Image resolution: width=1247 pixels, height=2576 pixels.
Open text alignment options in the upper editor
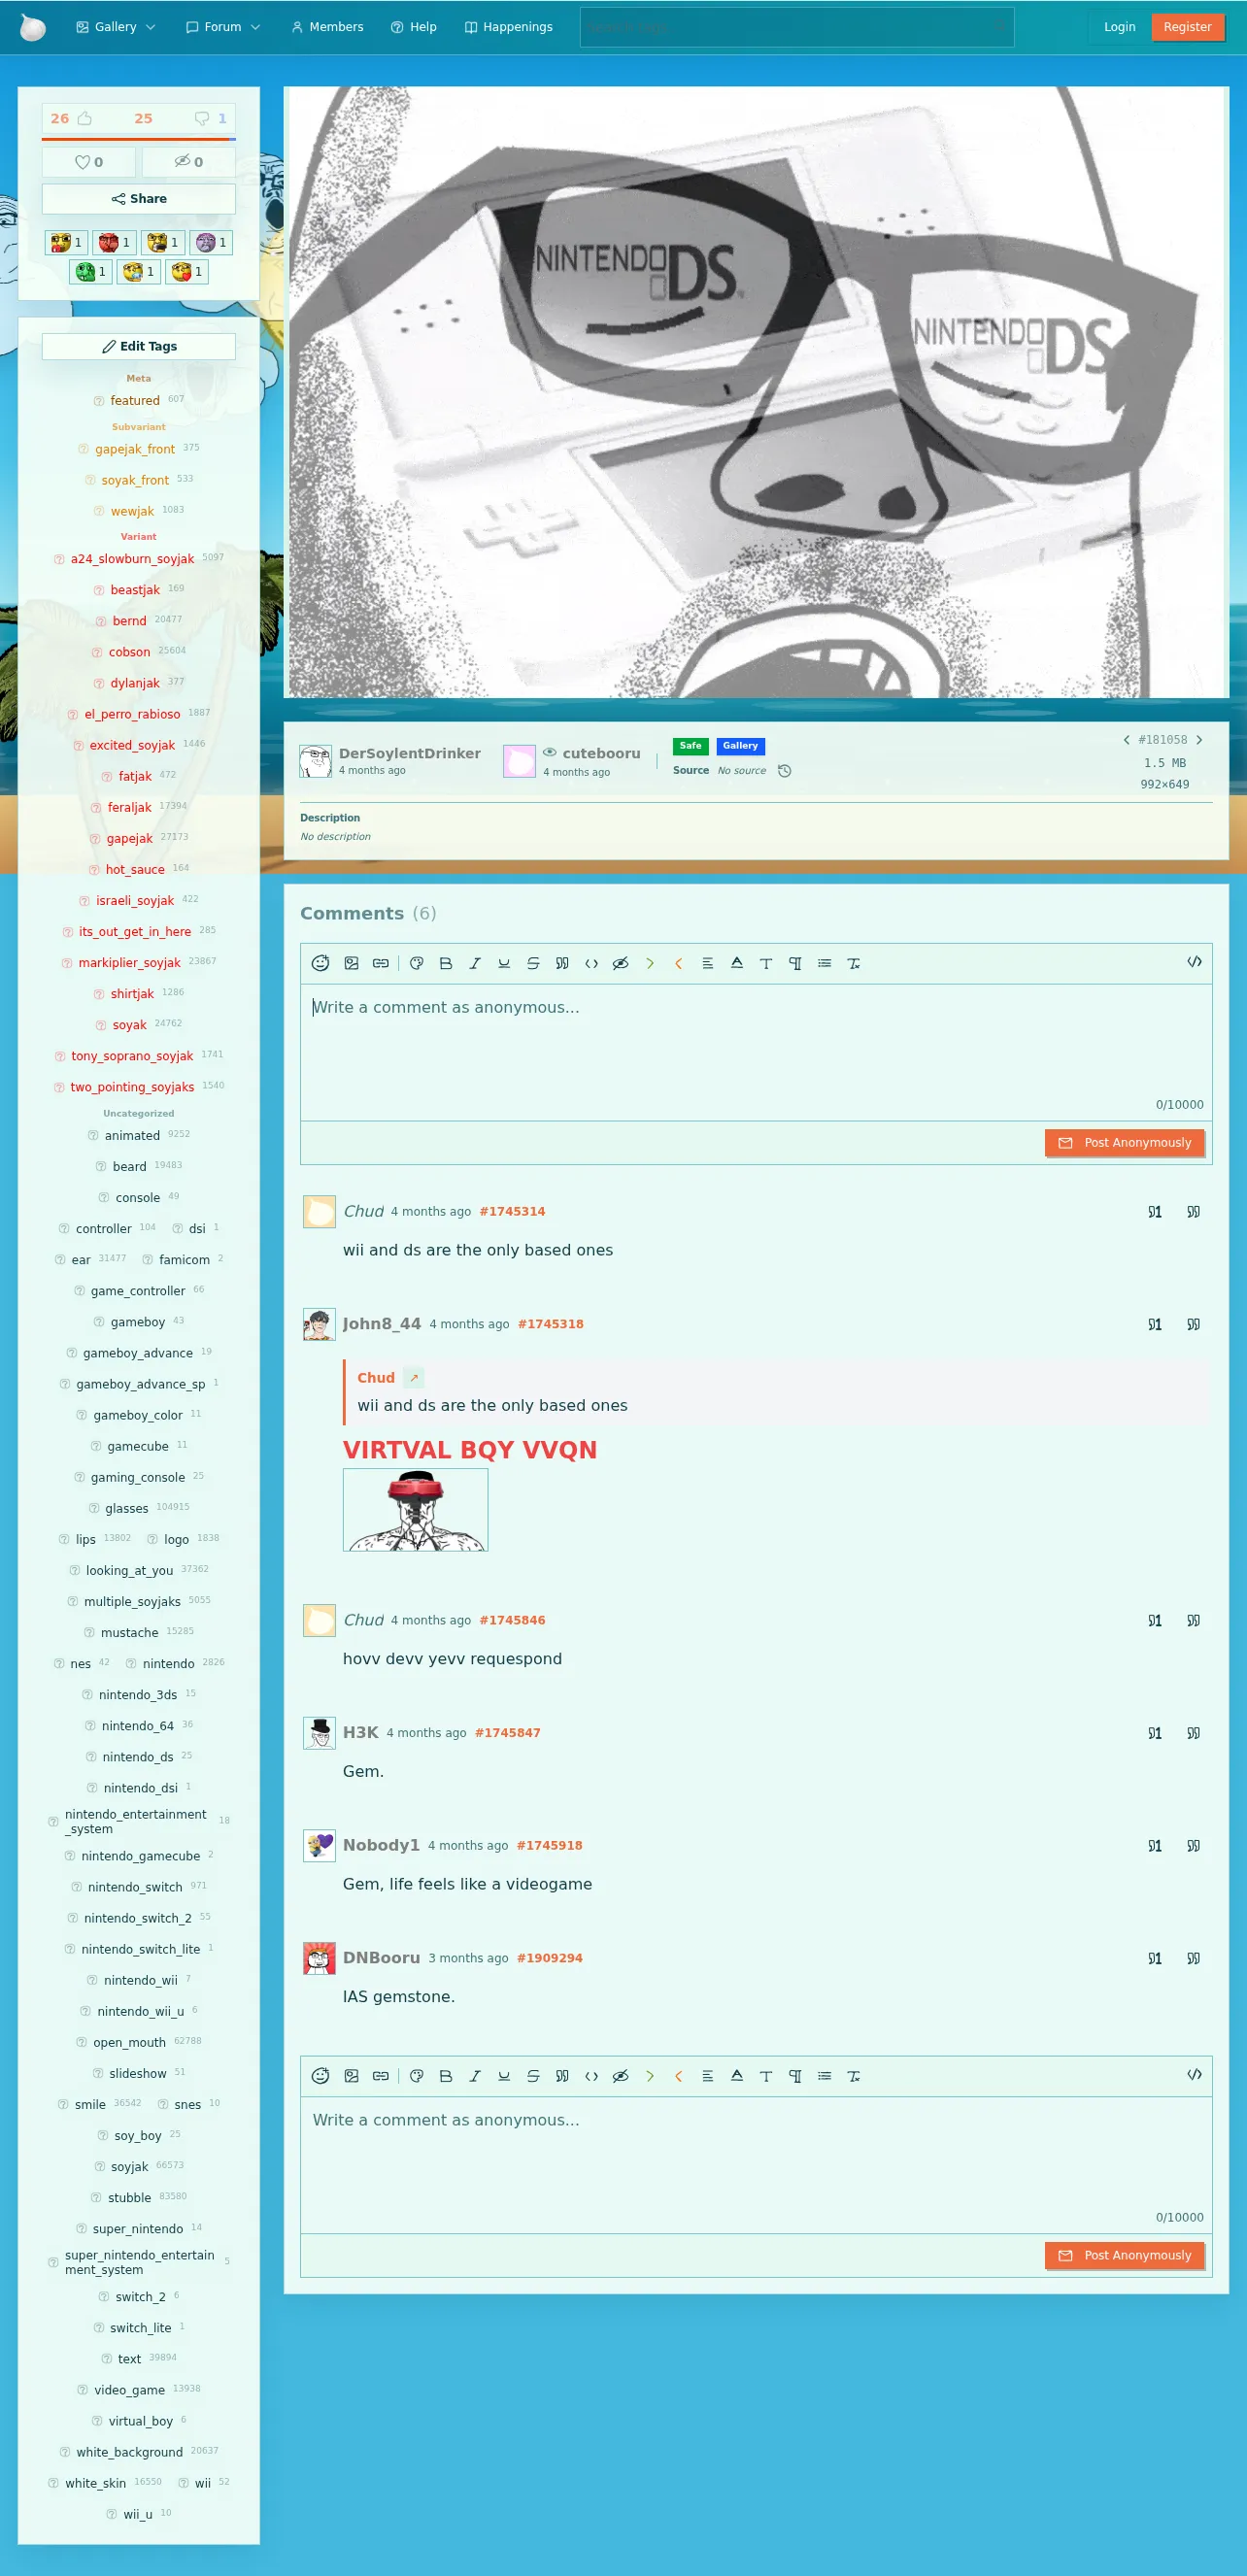(708, 963)
